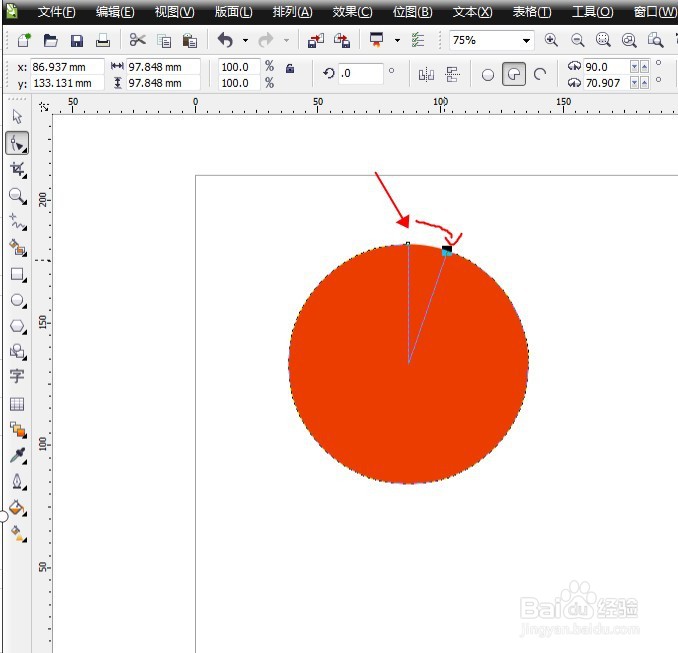Open the undo history dropdown arrow
The image size is (678, 653).
click(245, 41)
